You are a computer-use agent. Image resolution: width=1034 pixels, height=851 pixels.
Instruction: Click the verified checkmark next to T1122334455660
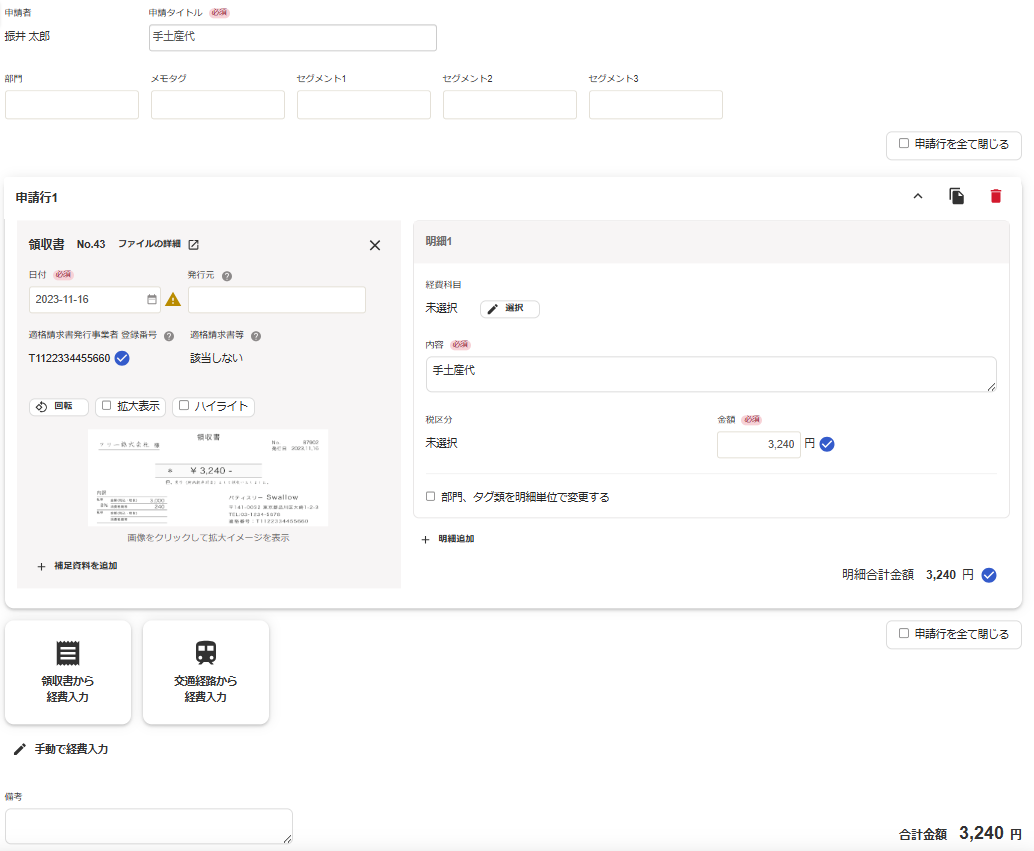point(122,358)
